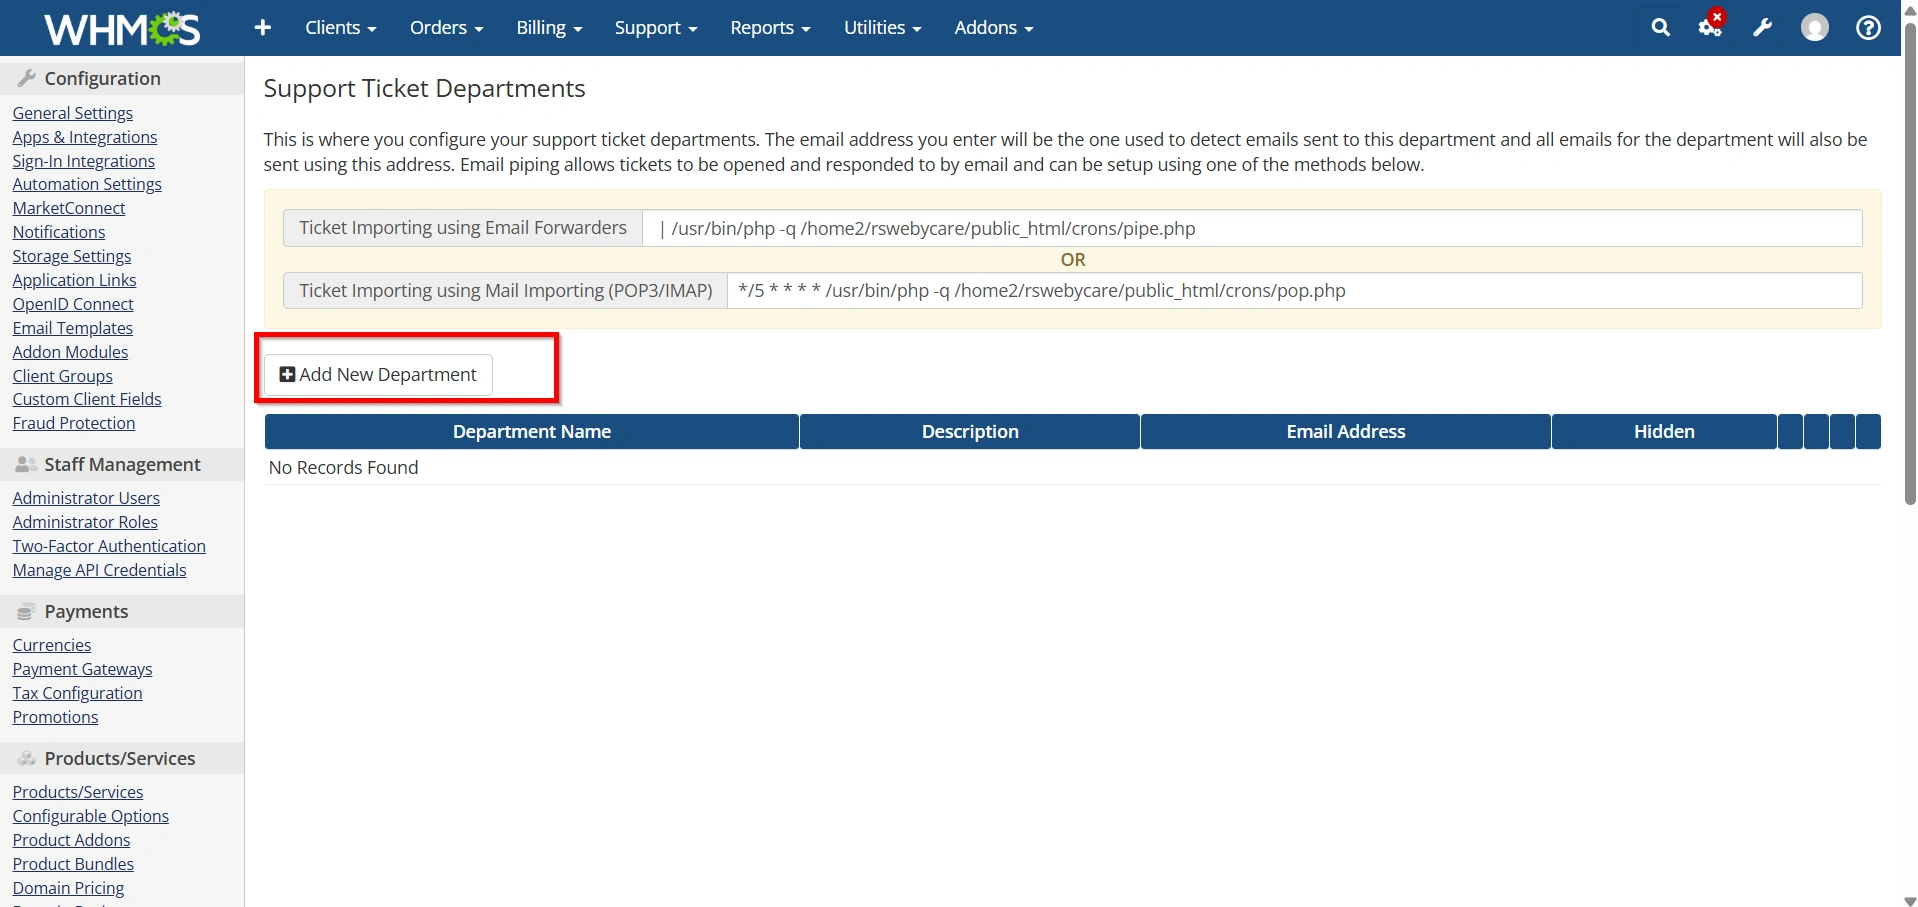
Task: Open Client Groups link
Action: [63, 376]
